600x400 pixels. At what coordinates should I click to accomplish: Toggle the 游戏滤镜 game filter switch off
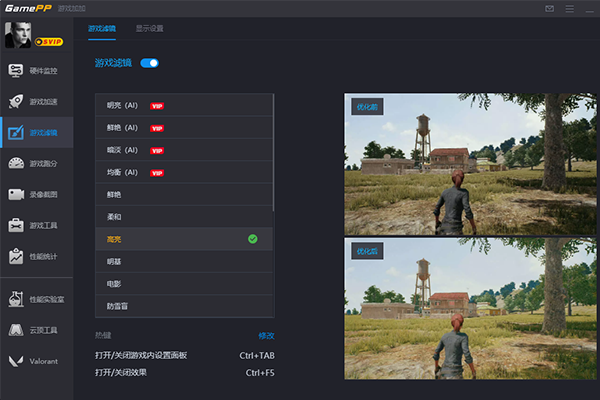[x=150, y=63]
